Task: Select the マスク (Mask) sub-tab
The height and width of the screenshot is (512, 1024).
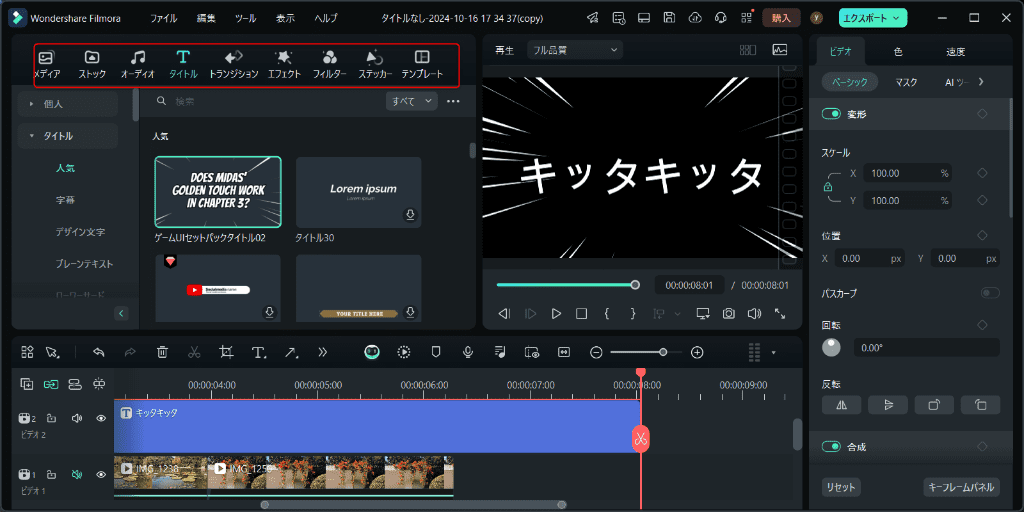Action: 906,82
